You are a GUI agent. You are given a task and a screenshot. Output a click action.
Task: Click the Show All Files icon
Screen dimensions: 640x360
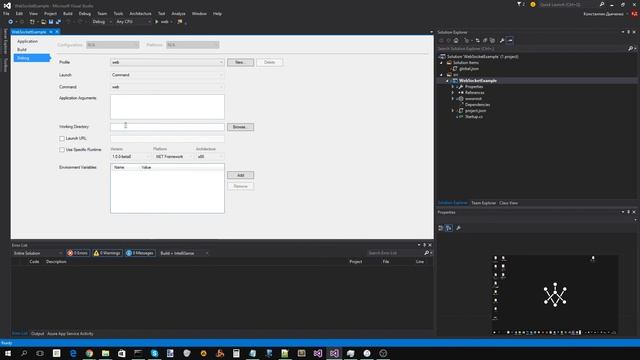pos(492,40)
